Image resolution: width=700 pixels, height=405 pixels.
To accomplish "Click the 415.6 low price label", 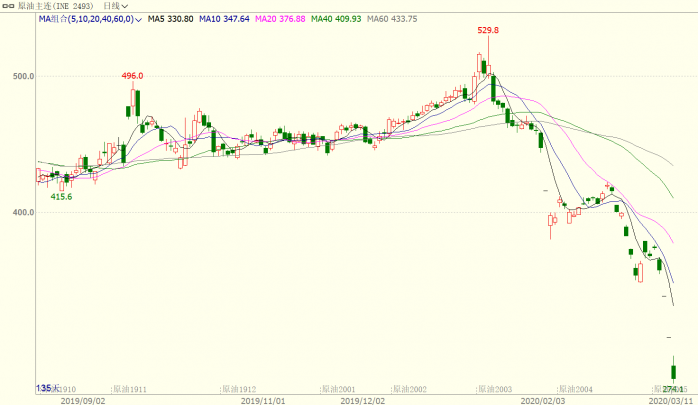I will click(61, 197).
